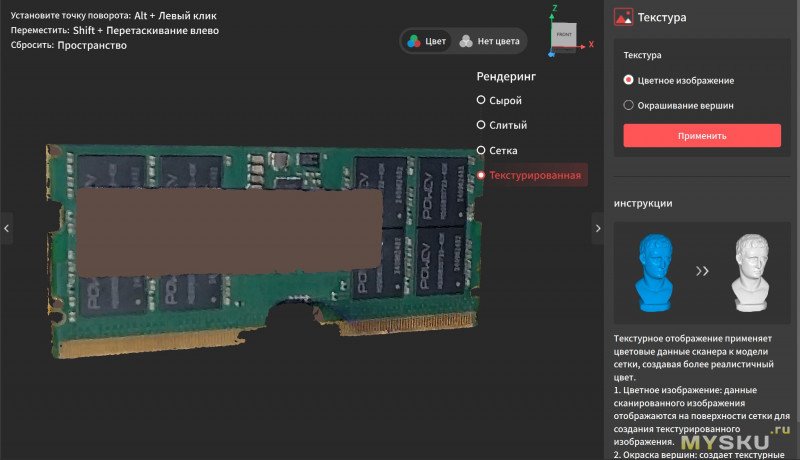This screenshot has height=460, width=800.
Task: Expand the left side panel arrow
Action: [6, 228]
